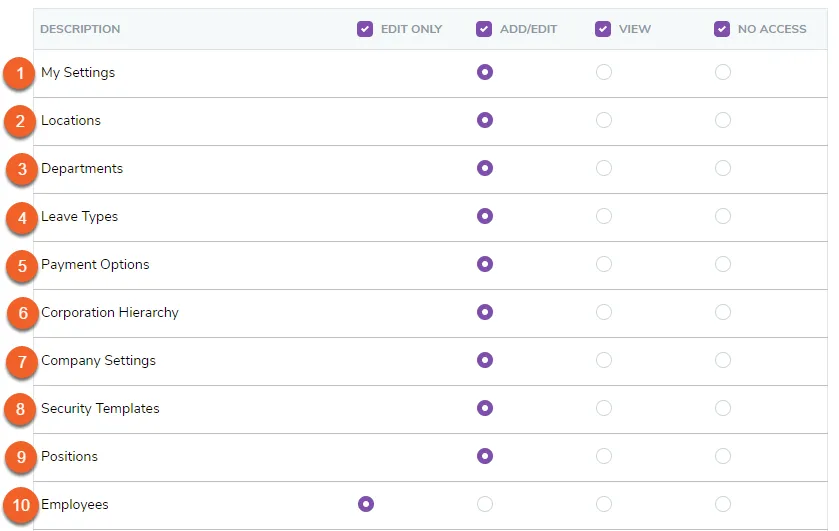This screenshot has height=531, width=839.
Task: Set Leave Types to No Access
Action: click(x=723, y=216)
